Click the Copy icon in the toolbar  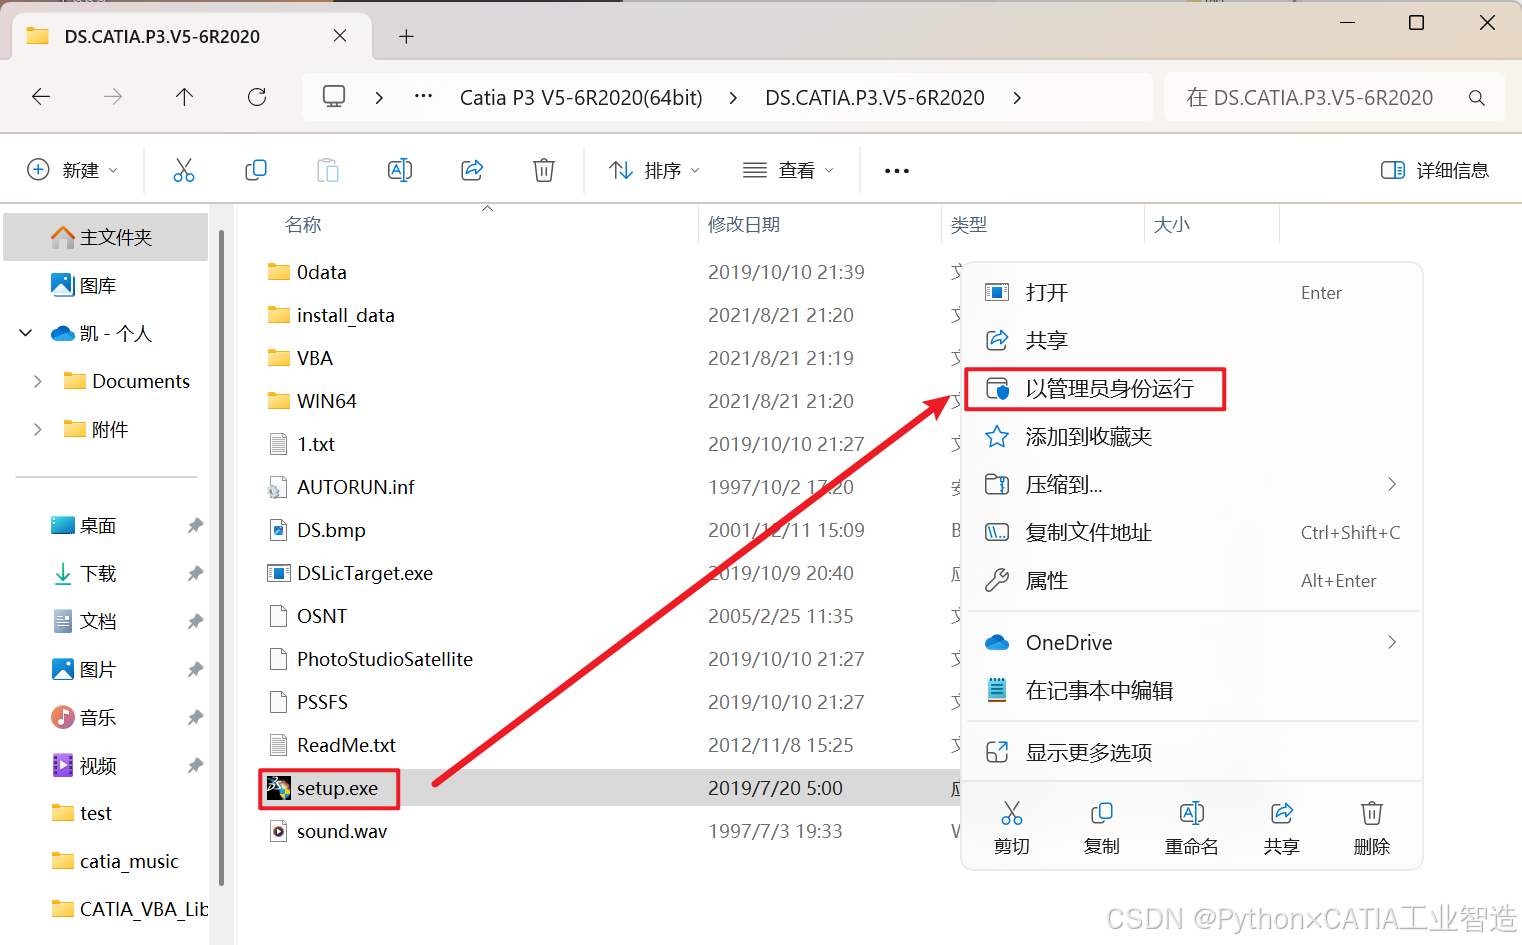256,170
